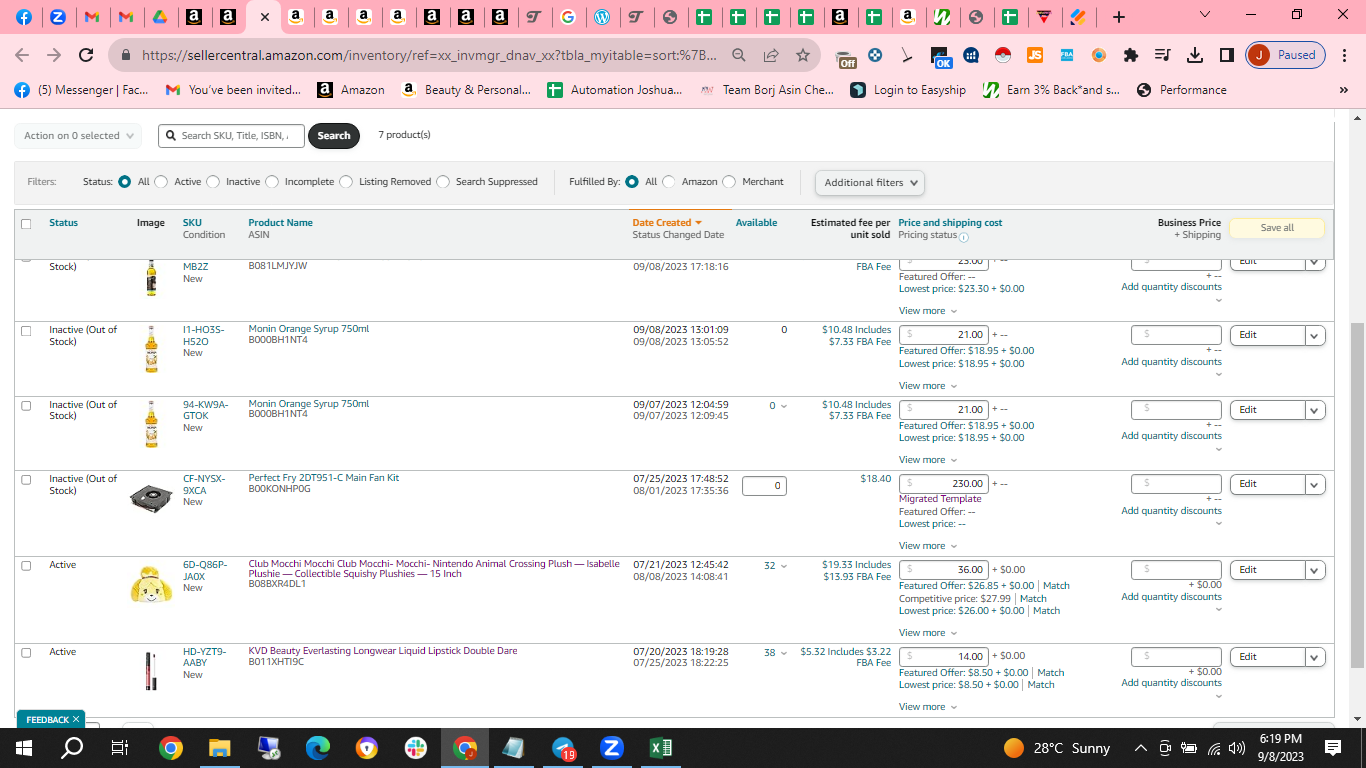
Task: Open the Chrome extensions puzzle menu
Action: pos(1131,55)
